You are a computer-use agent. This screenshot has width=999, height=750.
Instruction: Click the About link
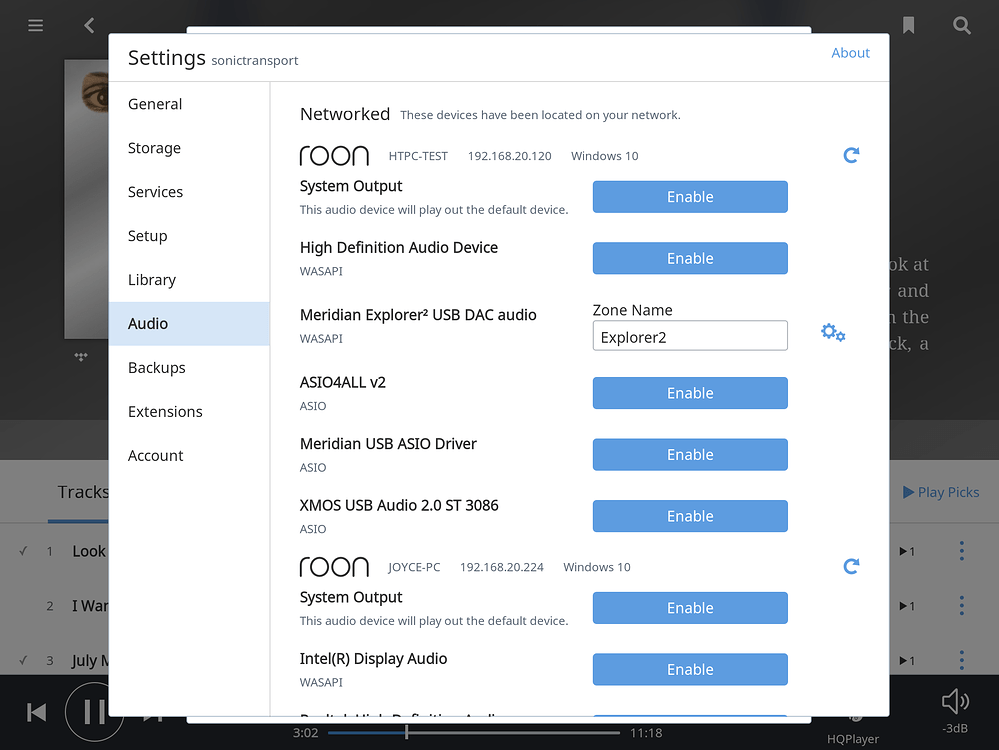coord(850,52)
